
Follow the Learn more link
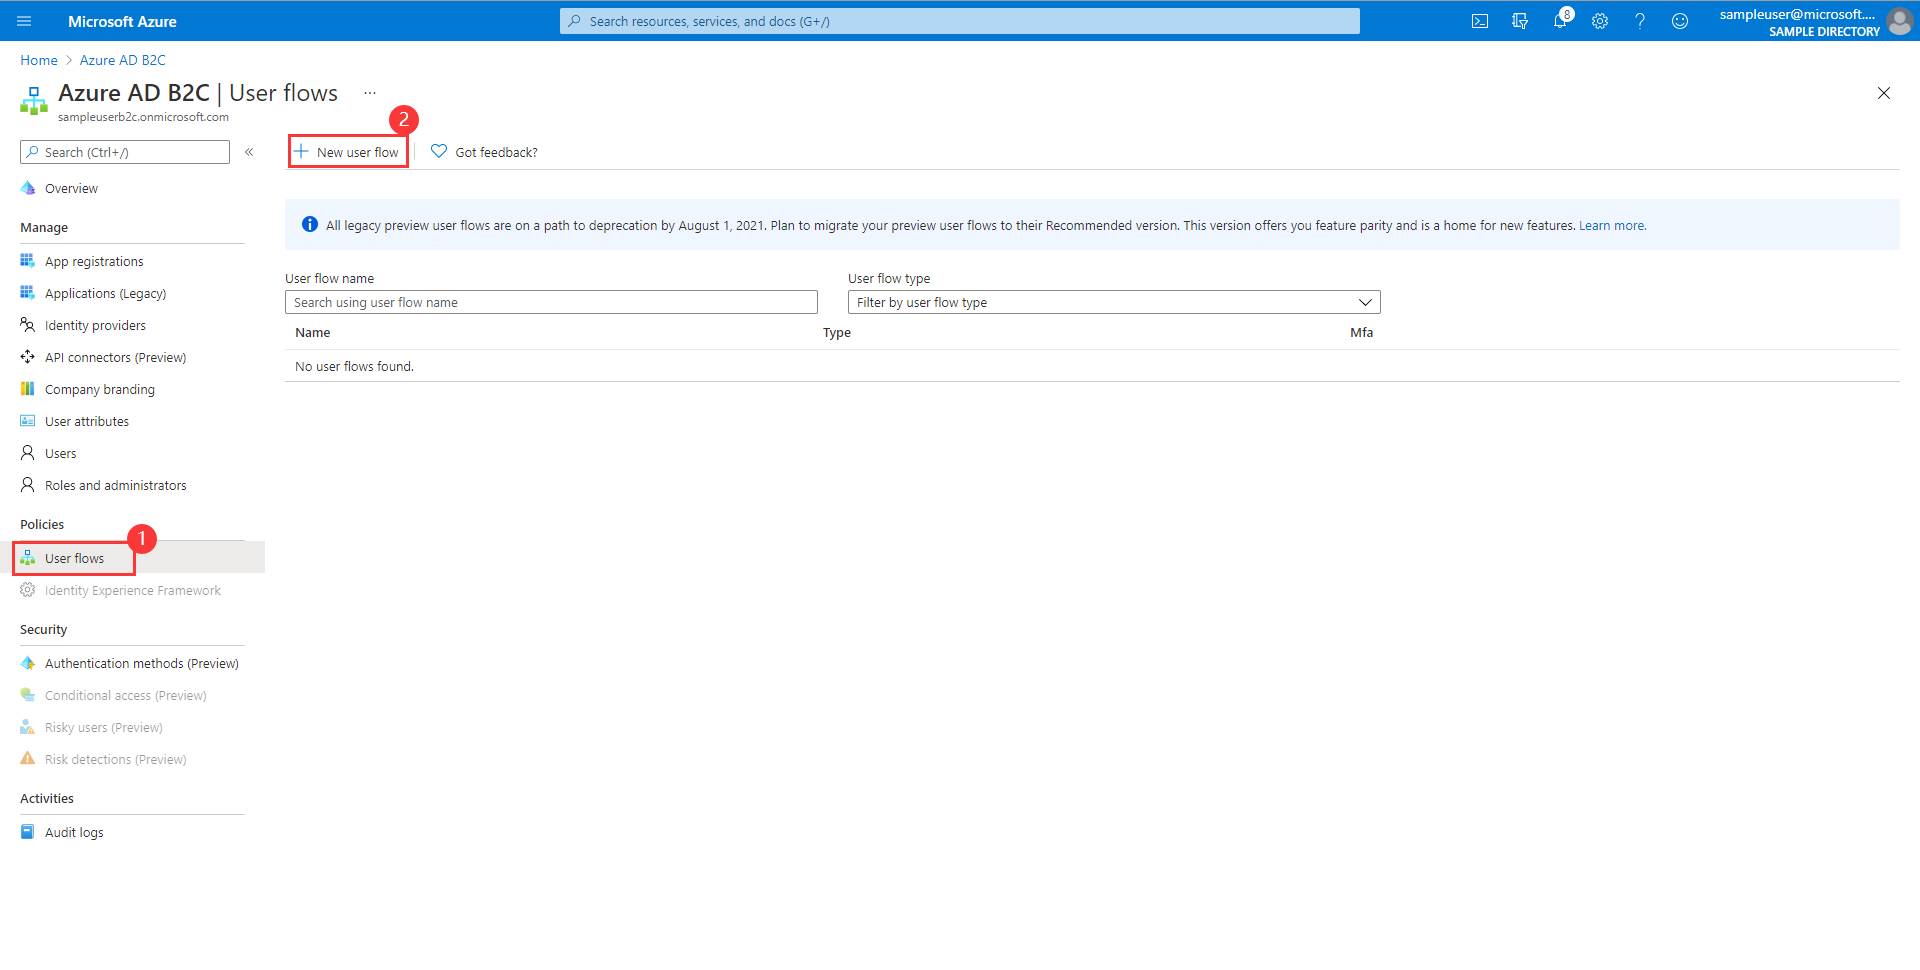point(1612,225)
